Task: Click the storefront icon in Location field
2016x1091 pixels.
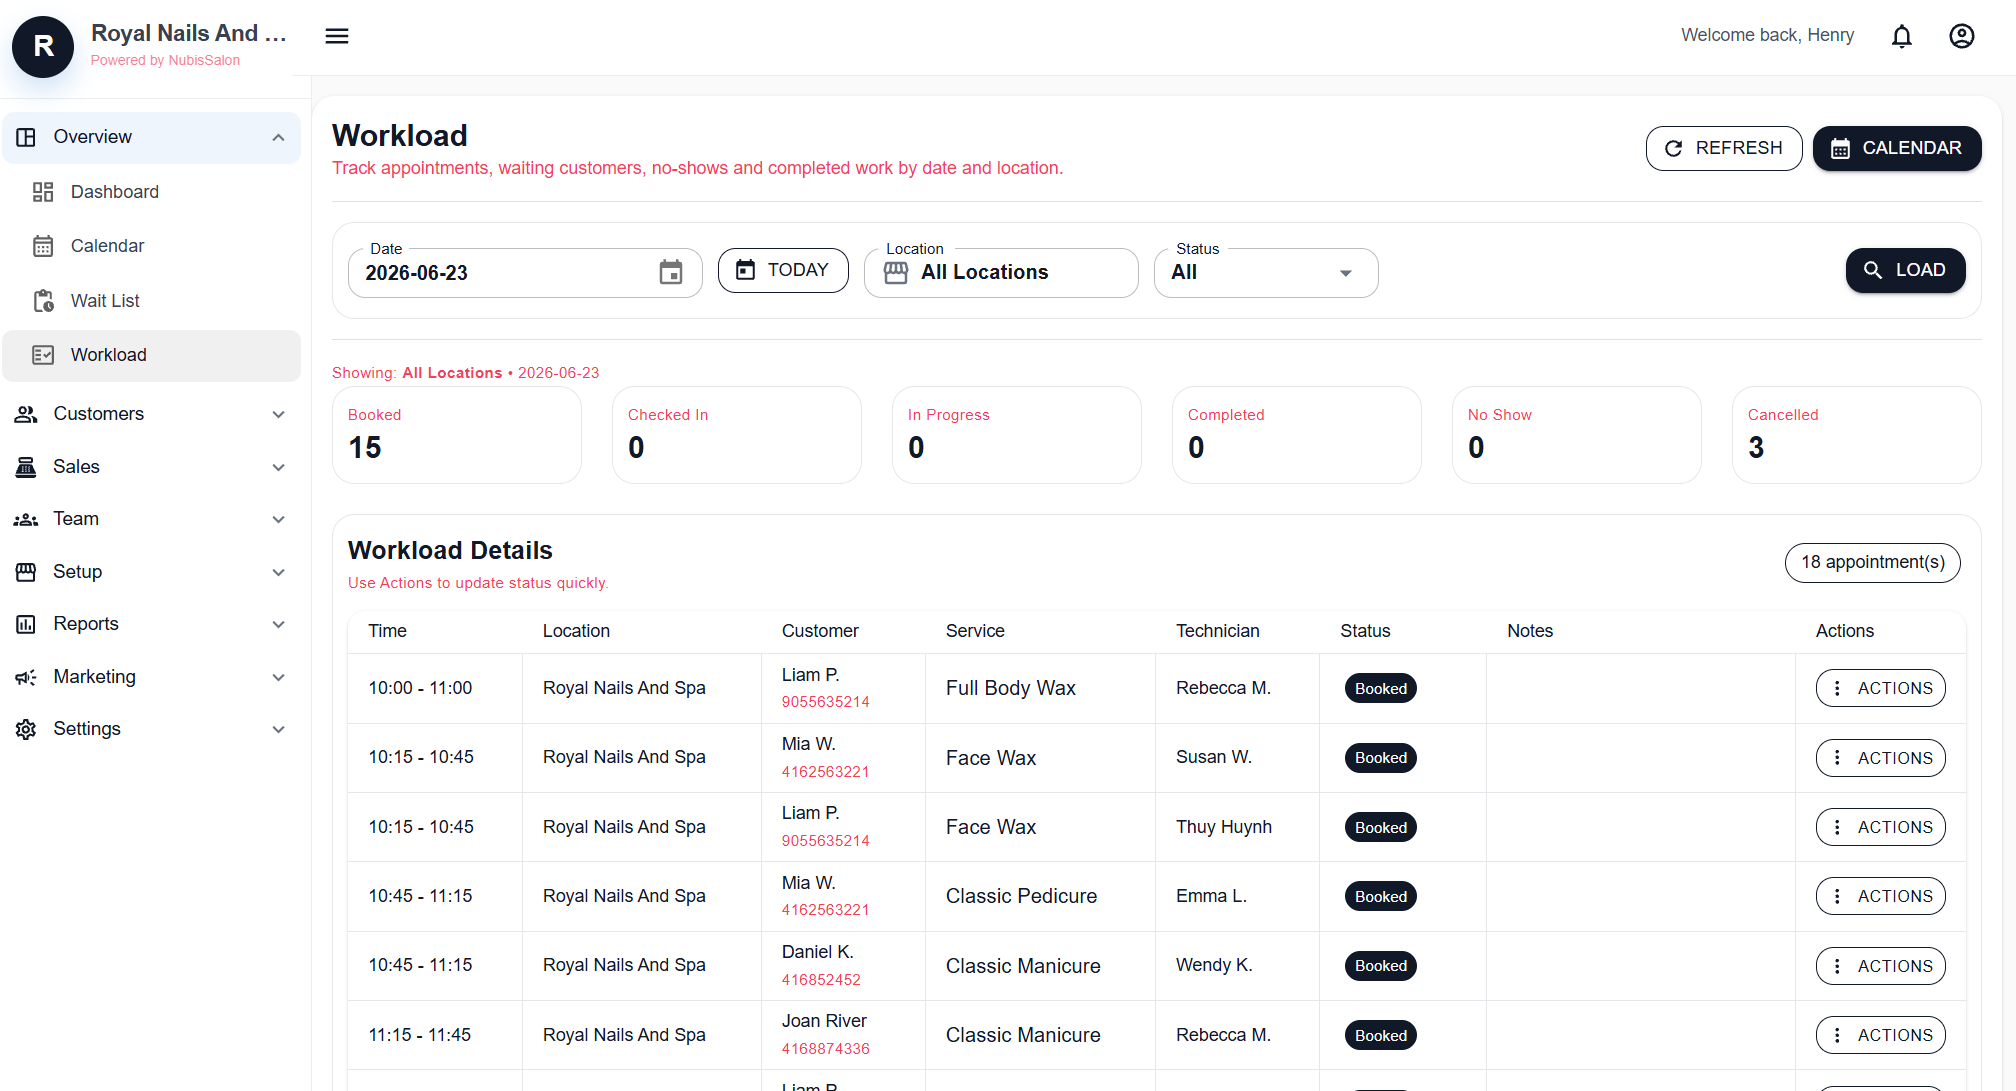Action: 896,272
